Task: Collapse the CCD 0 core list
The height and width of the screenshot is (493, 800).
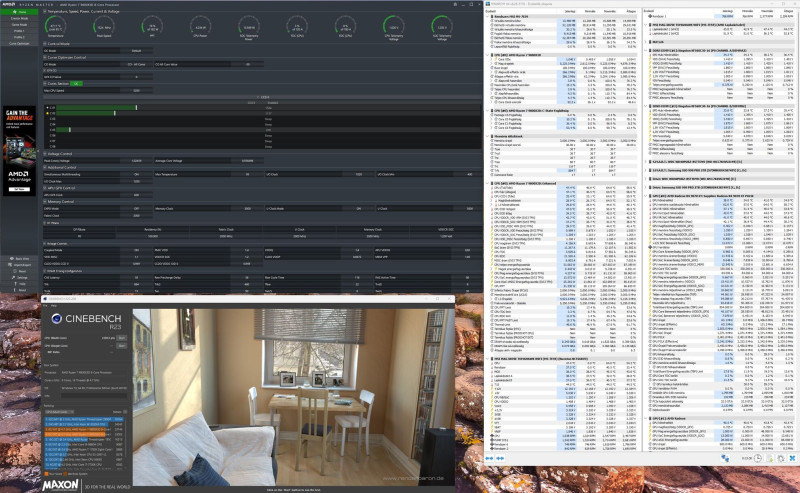Action: (258, 97)
